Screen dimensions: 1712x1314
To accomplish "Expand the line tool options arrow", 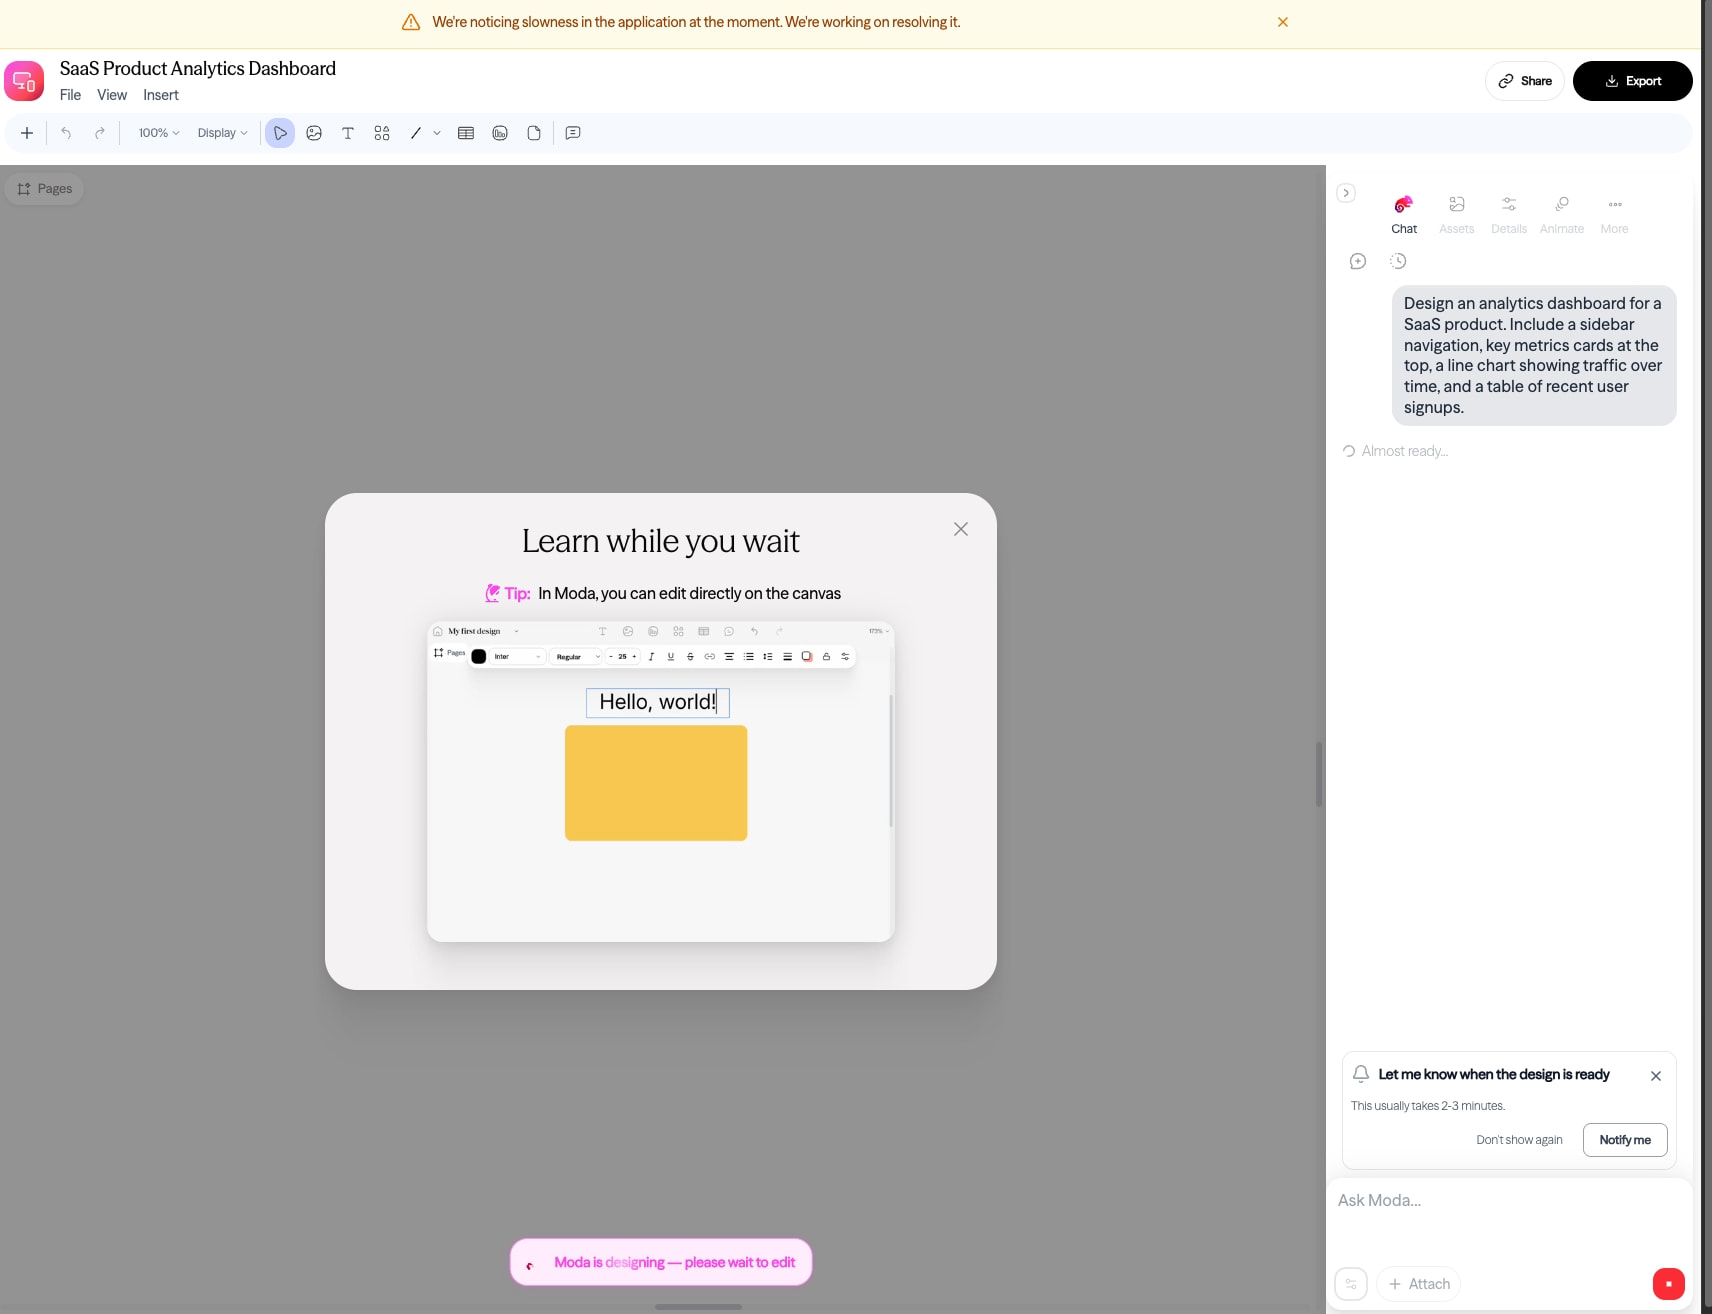I will click(x=437, y=133).
